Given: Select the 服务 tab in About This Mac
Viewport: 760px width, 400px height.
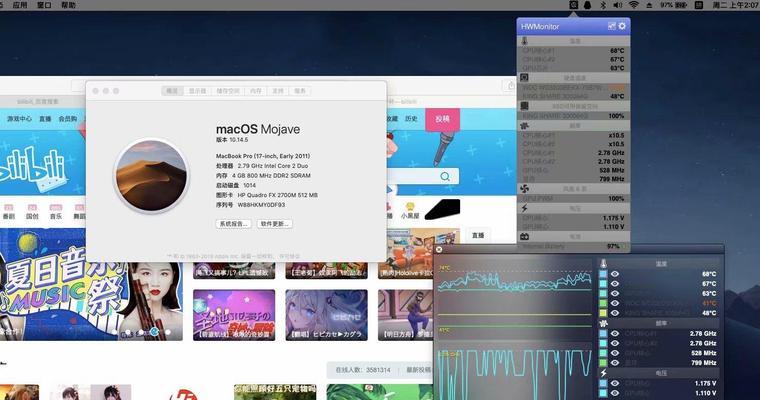Looking at the screenshot, I should pyautogui.click(x=300, y=91).
